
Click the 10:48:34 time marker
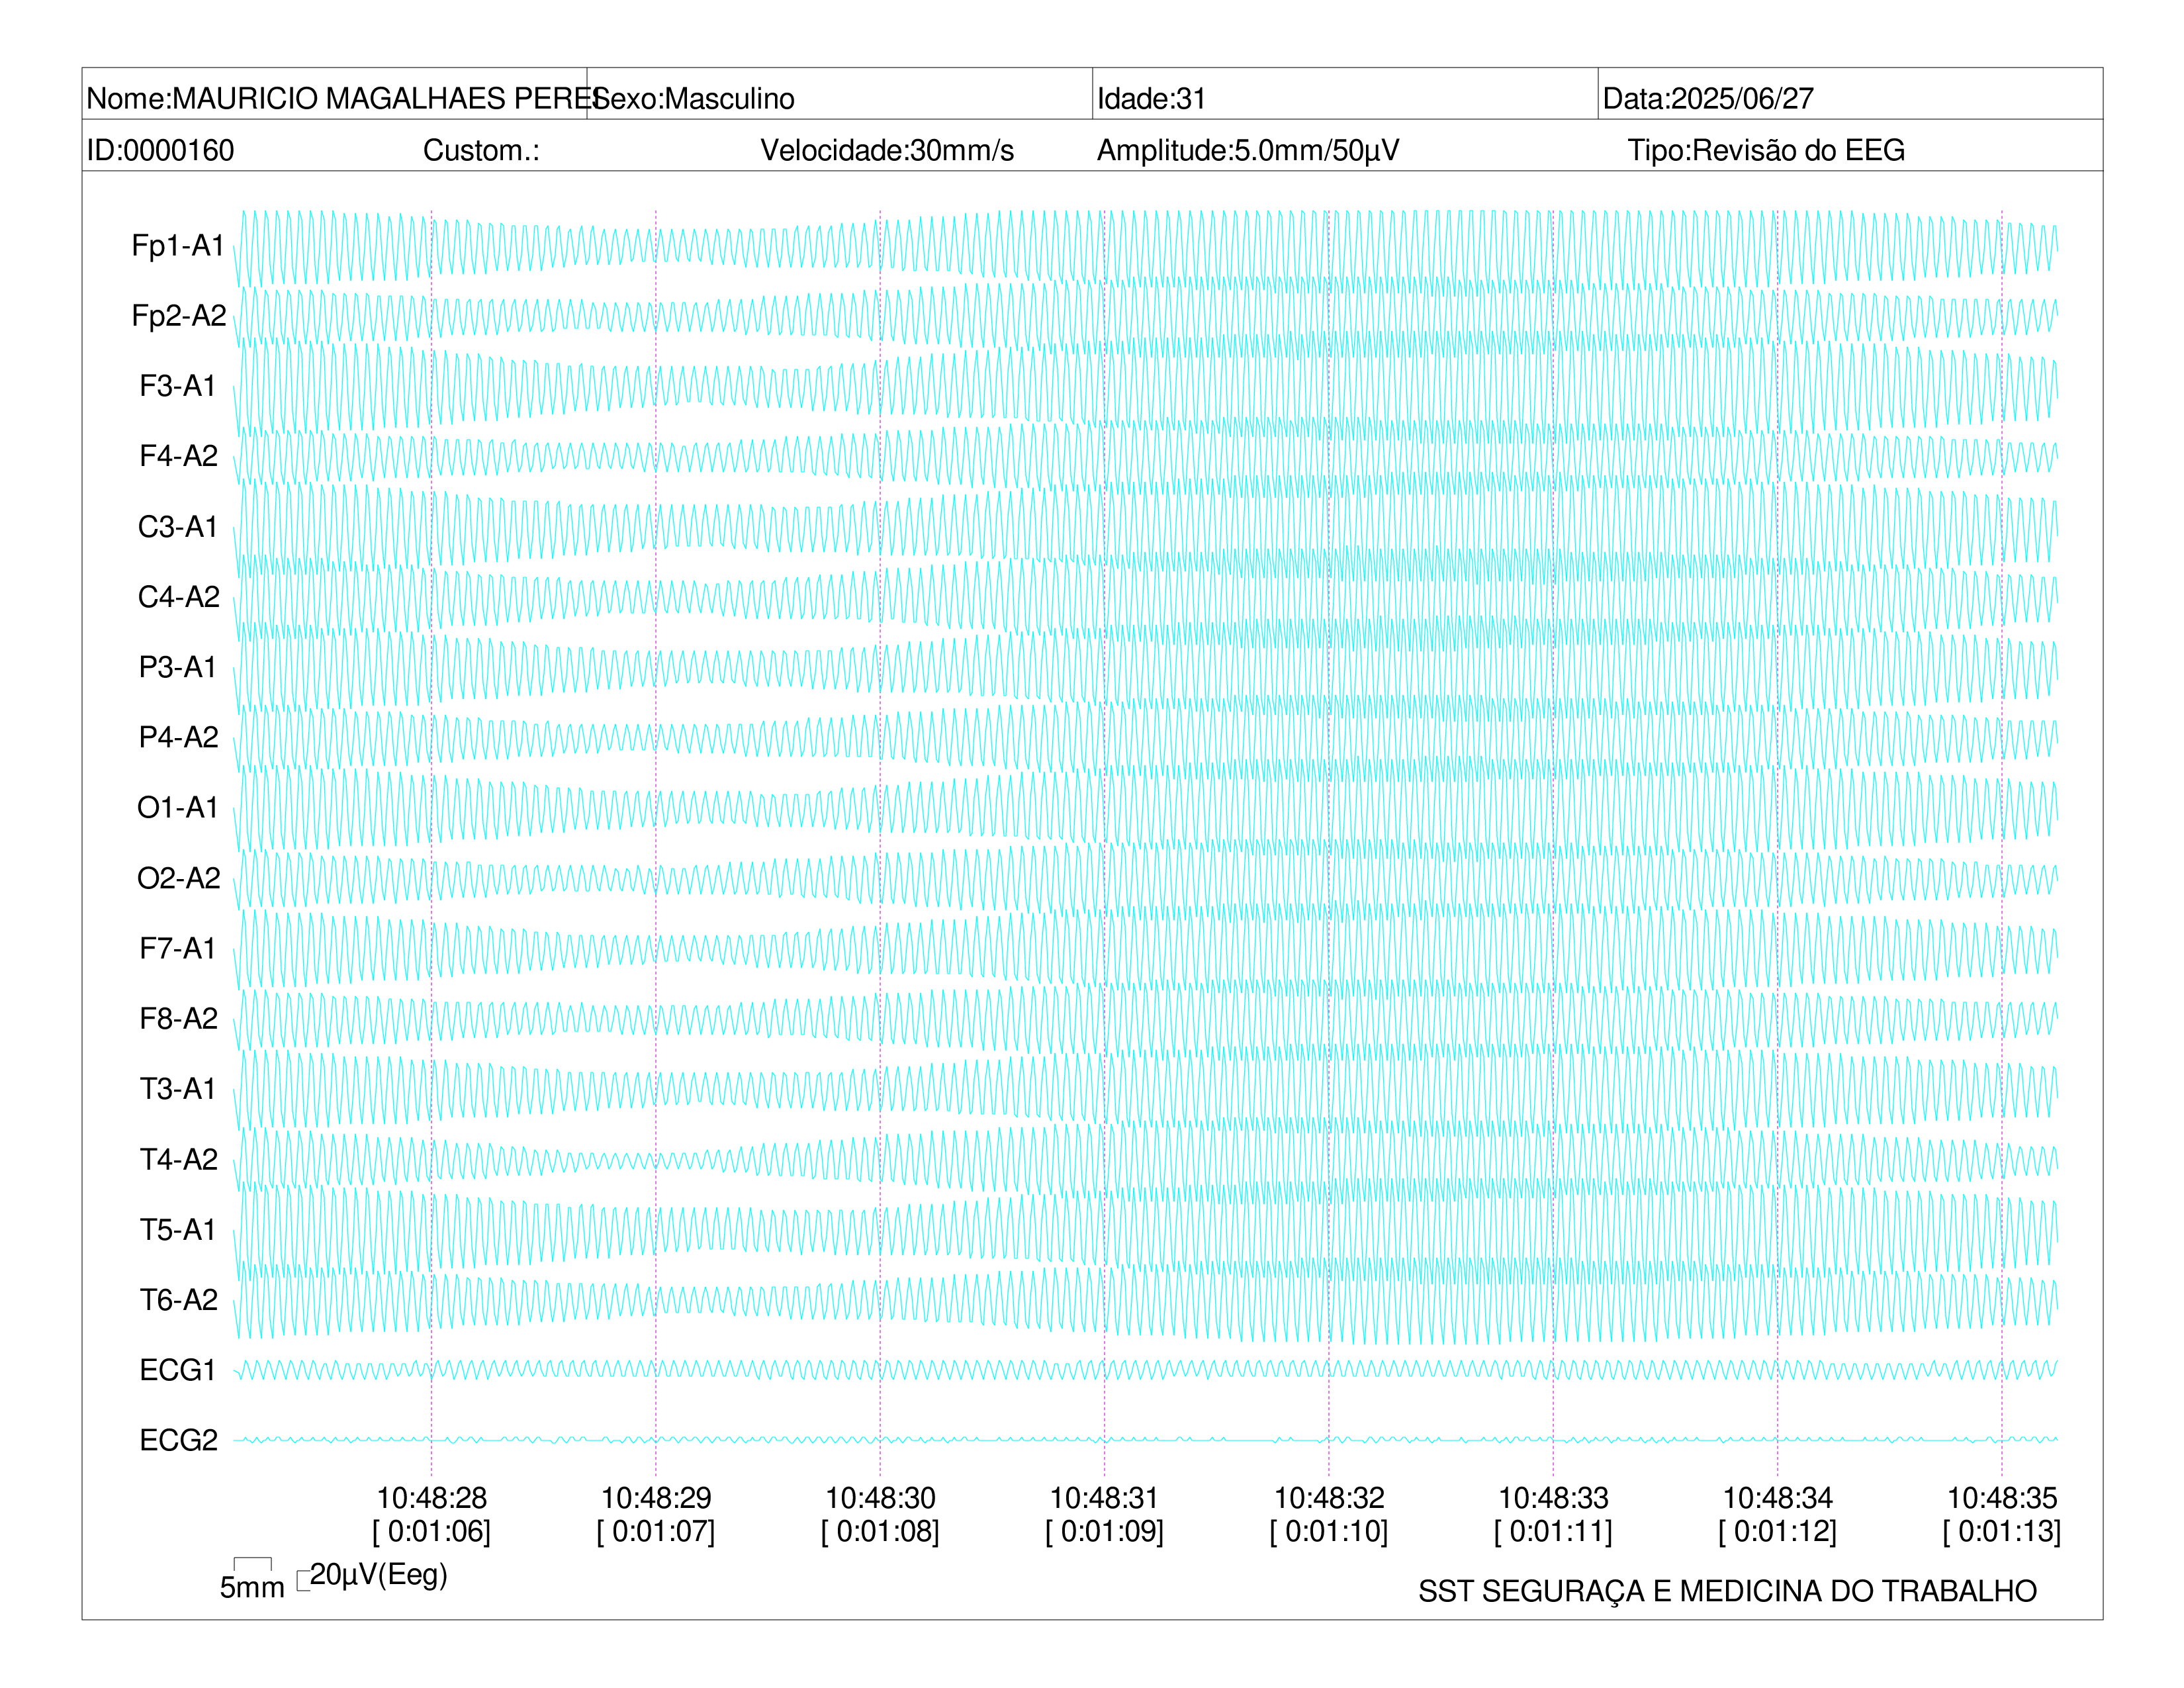pyautogui.click(x=1777, y=1498)
